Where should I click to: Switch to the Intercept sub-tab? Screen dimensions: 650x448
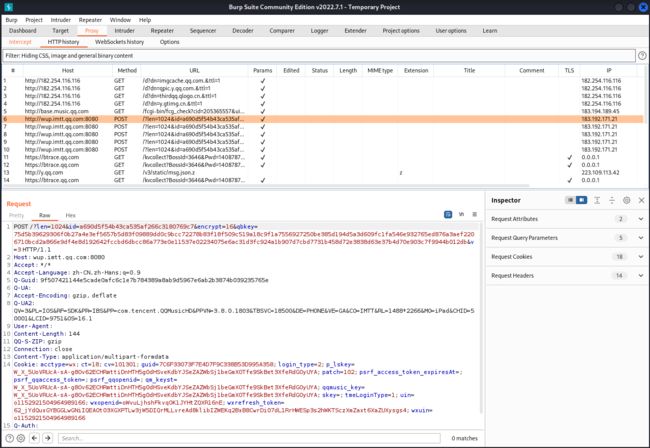click(x=20, y=42)
